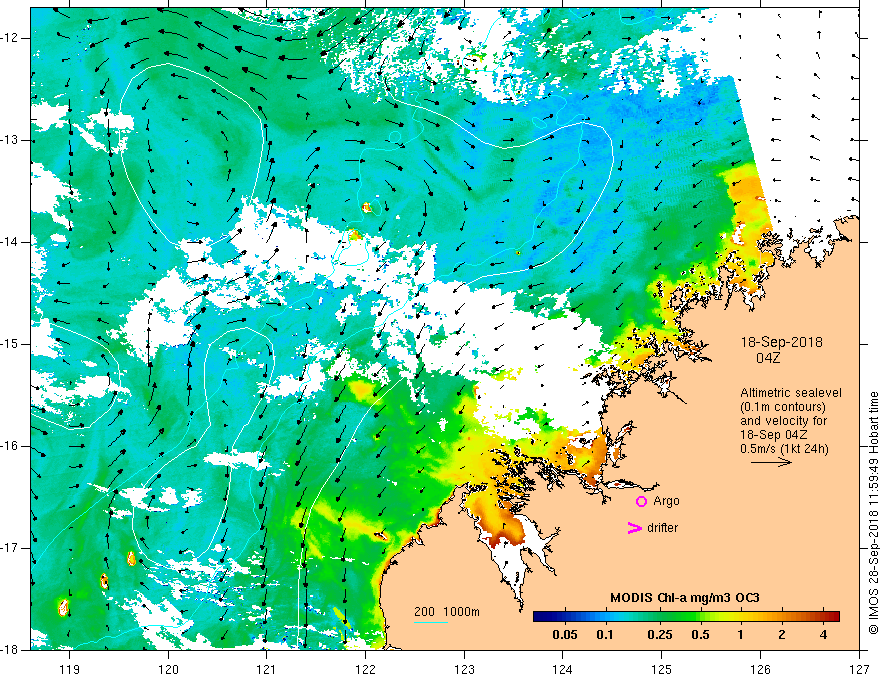The height and width of the screenshot is (680, 880).
Task: Click latitude axis label -13
Action: pos(11,140)
